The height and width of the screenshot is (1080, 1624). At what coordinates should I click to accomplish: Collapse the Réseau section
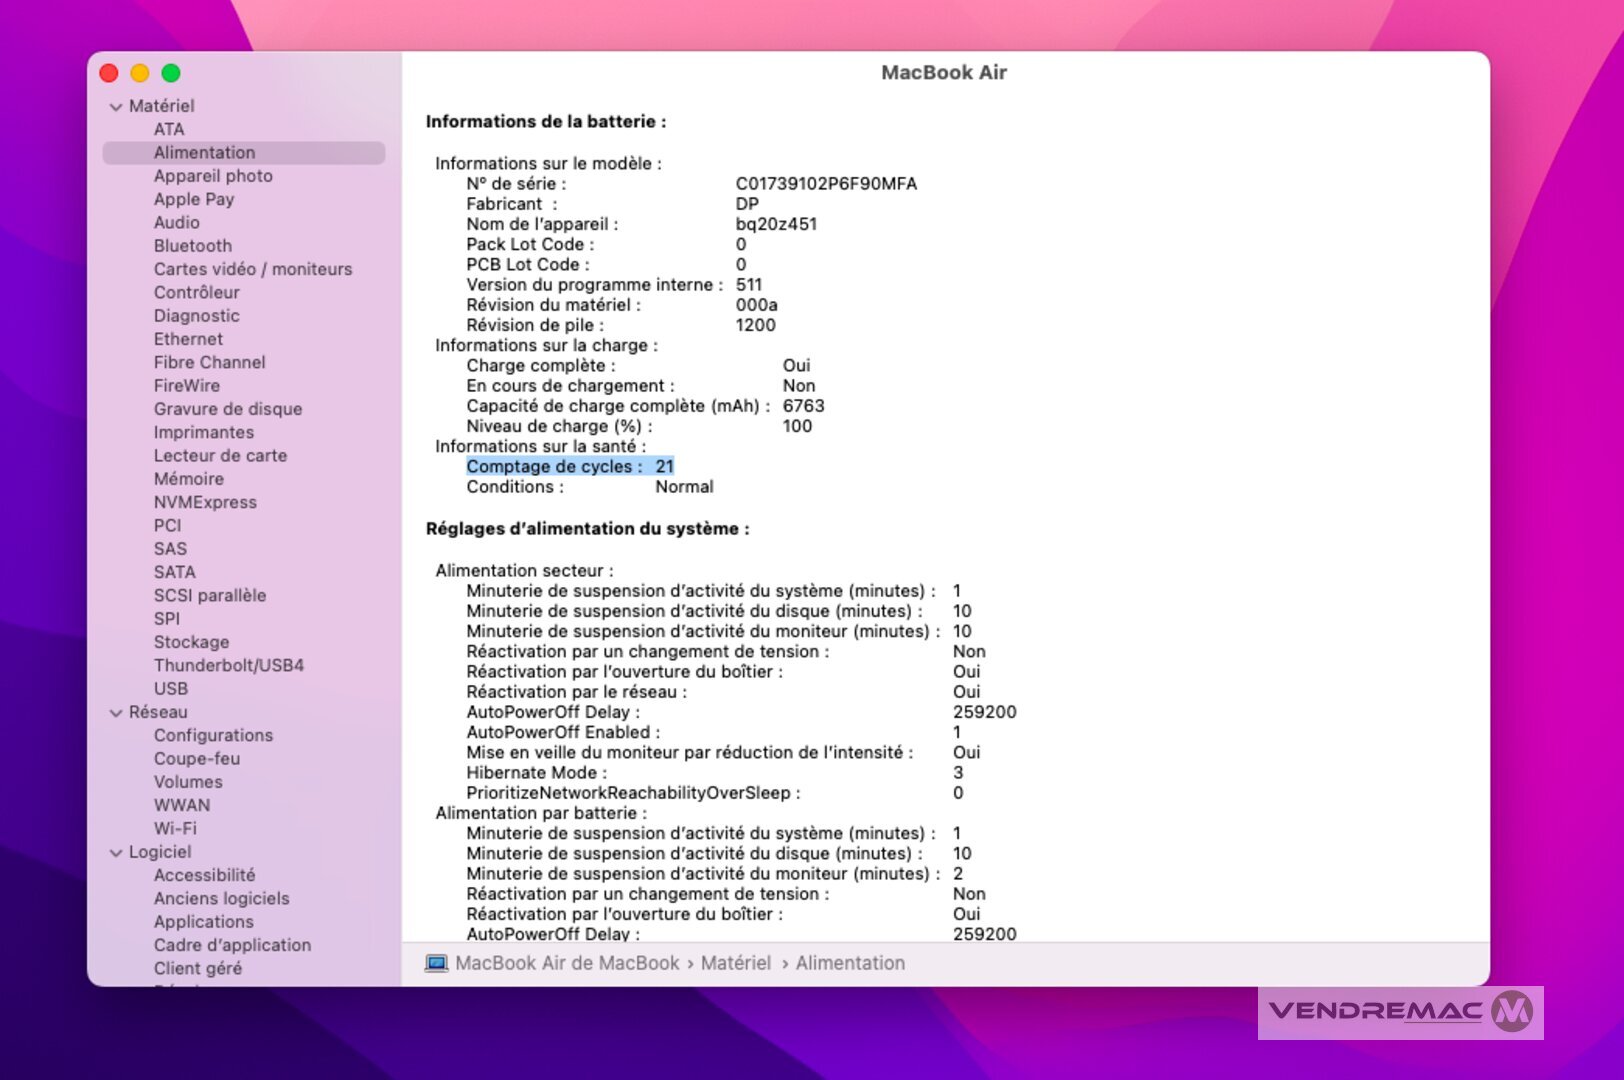[x=116, y=713]
